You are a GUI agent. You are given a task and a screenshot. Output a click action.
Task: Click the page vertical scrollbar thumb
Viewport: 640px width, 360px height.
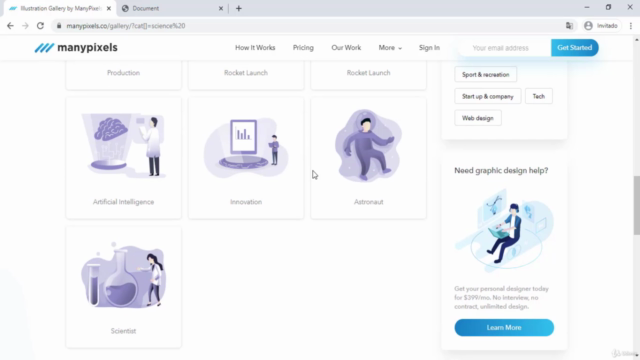point(636,205)
